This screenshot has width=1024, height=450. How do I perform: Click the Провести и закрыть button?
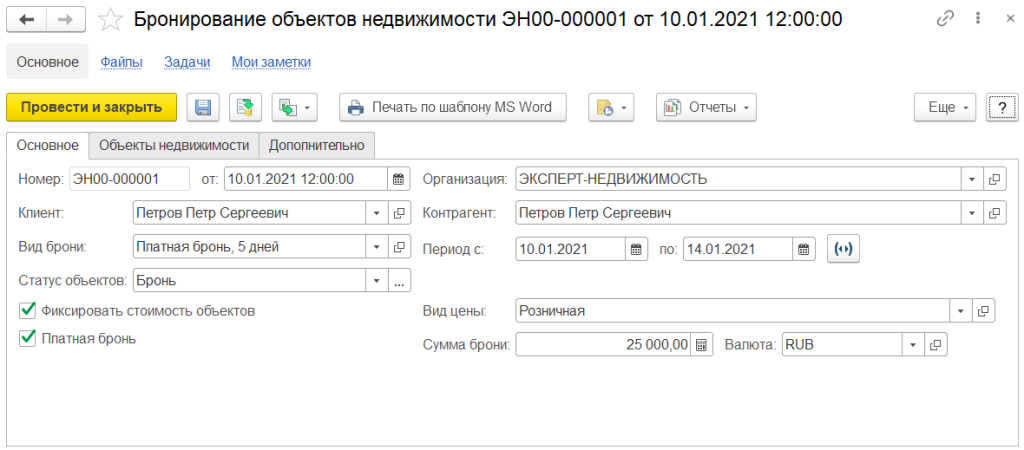pyautogui.click(x=91, y=107)
